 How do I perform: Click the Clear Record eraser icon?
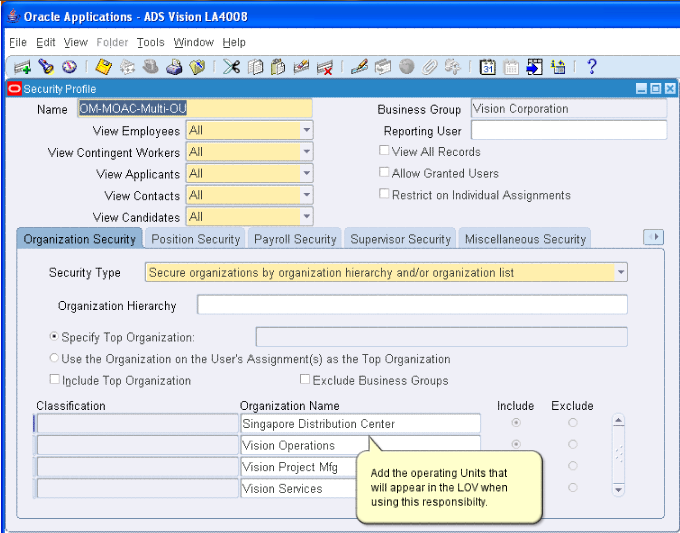(301, 67)
